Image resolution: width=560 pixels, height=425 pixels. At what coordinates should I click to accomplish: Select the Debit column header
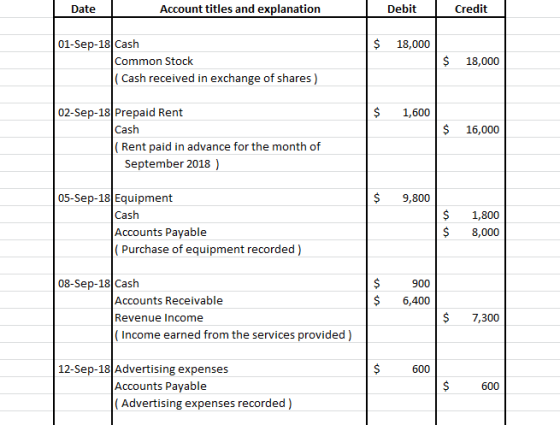pos(401,9)
